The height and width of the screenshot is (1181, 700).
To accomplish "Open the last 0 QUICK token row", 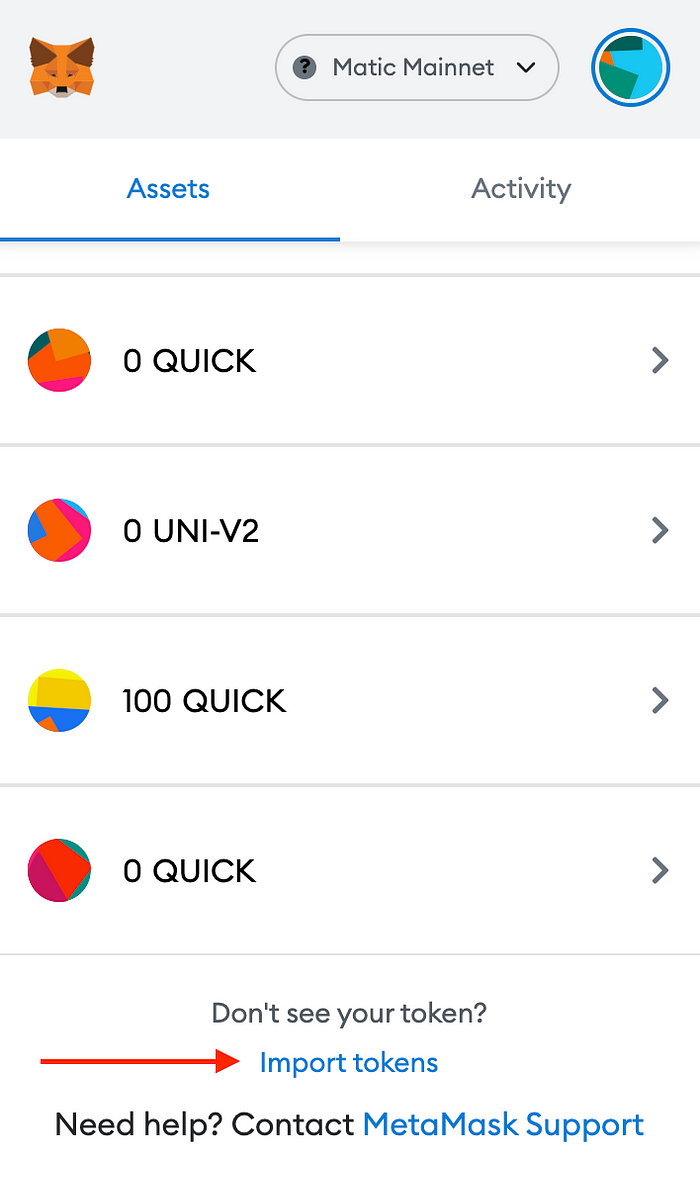I will pyautogui.click(x=350, y=870).
